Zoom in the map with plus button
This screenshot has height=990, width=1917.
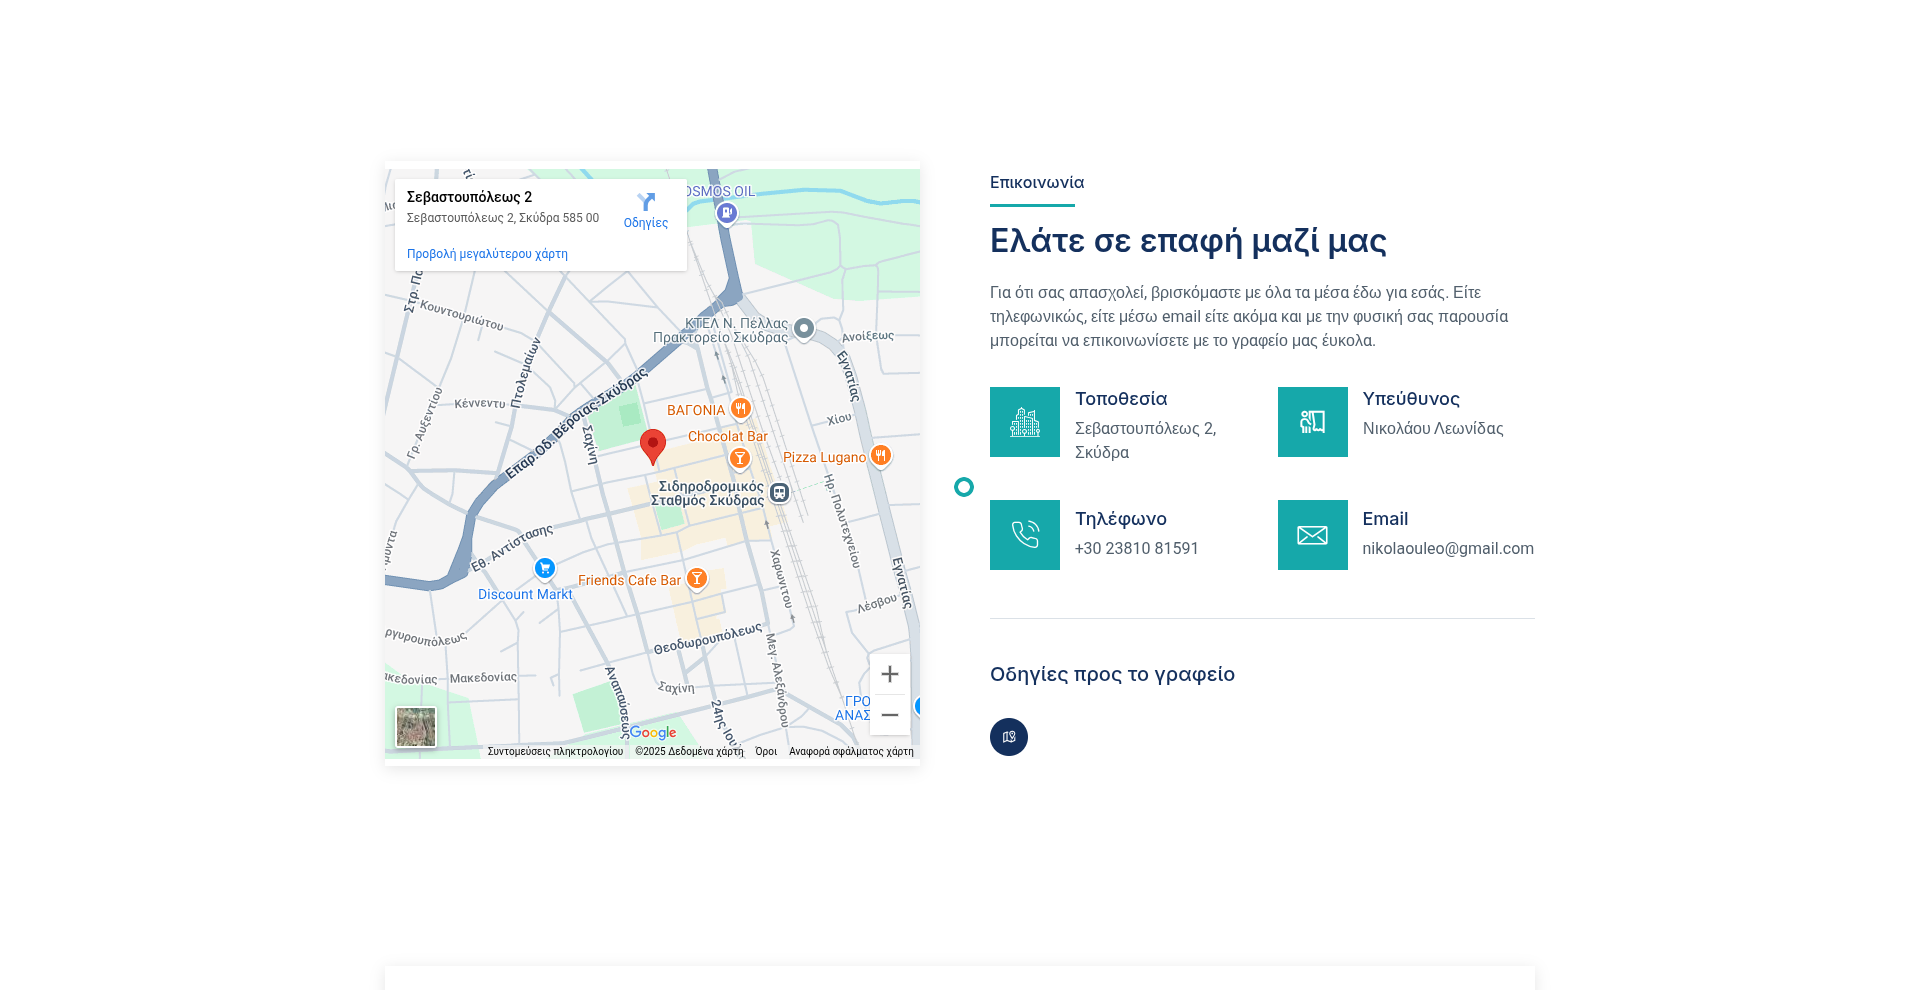click(x=890, y=674)
